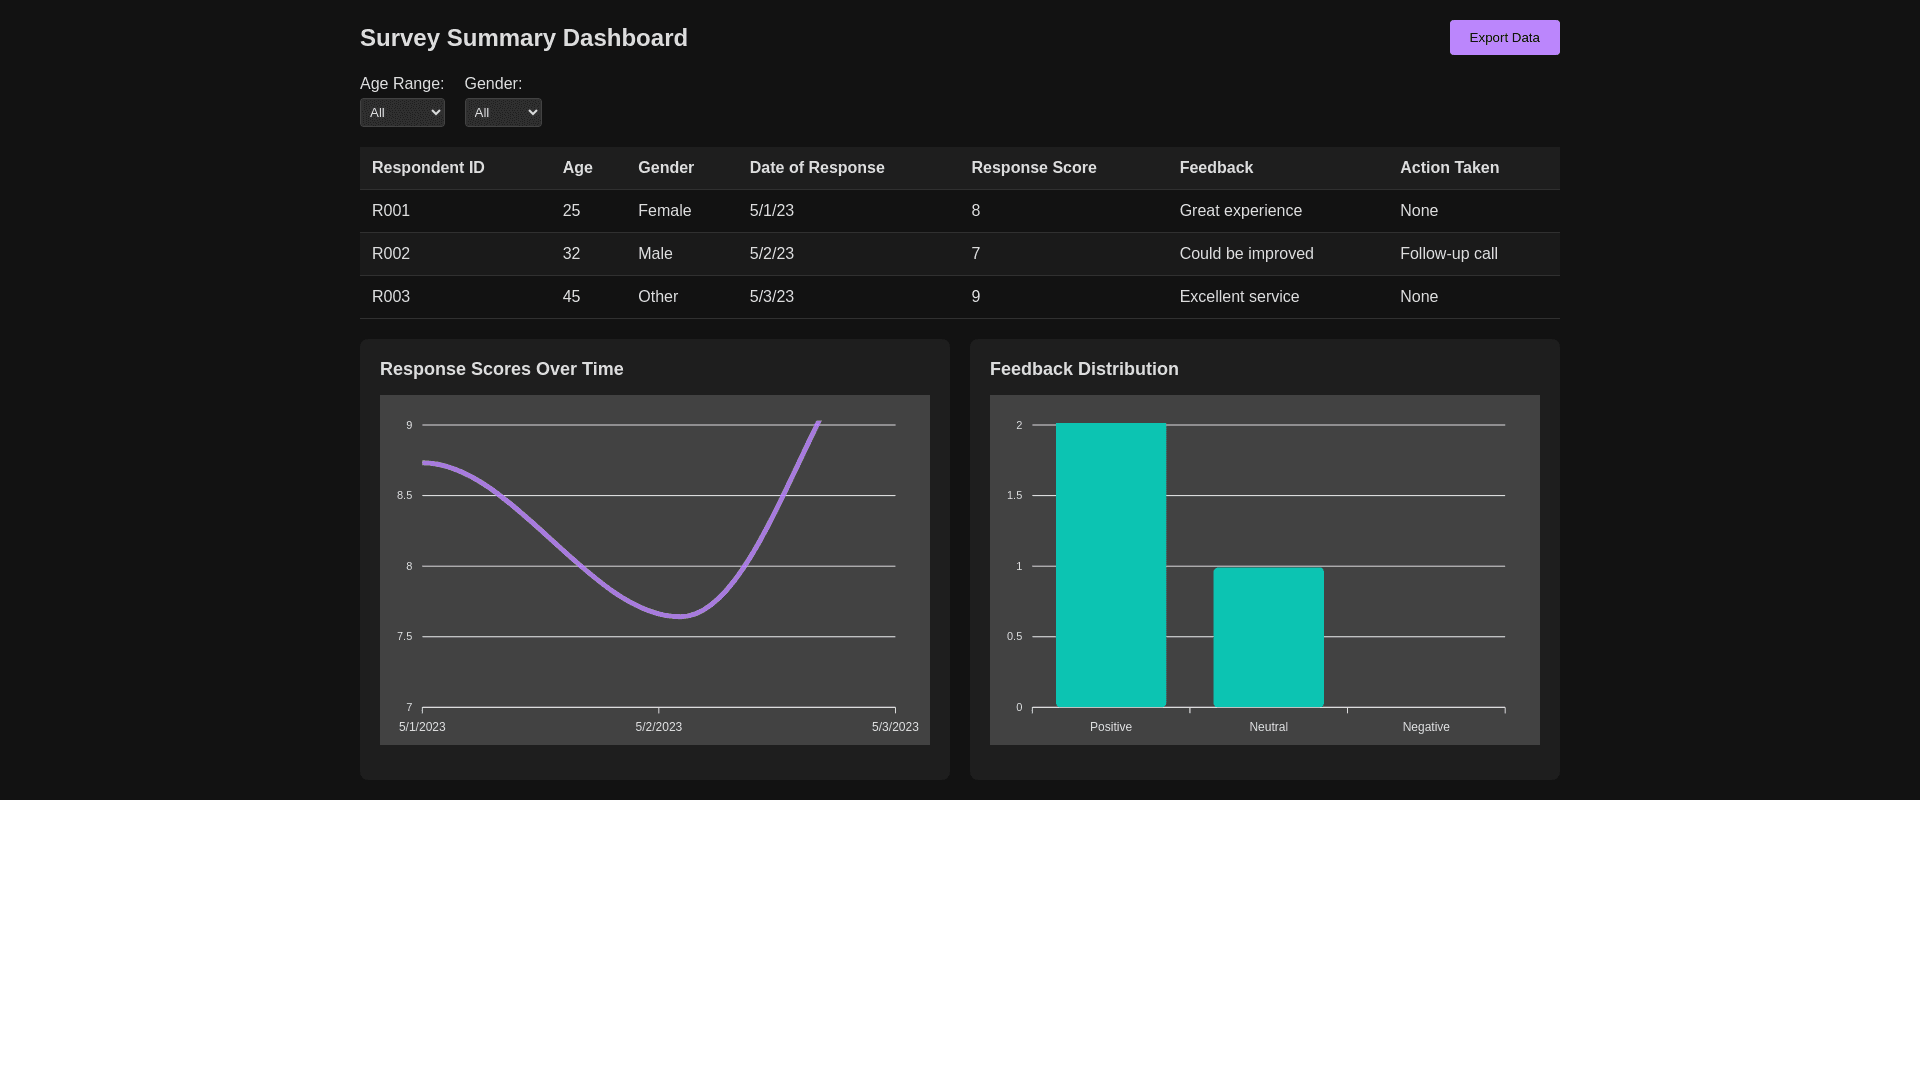Click the 5/2/2023 axis label
1920x1080 pixels.
tap(658, 727)
